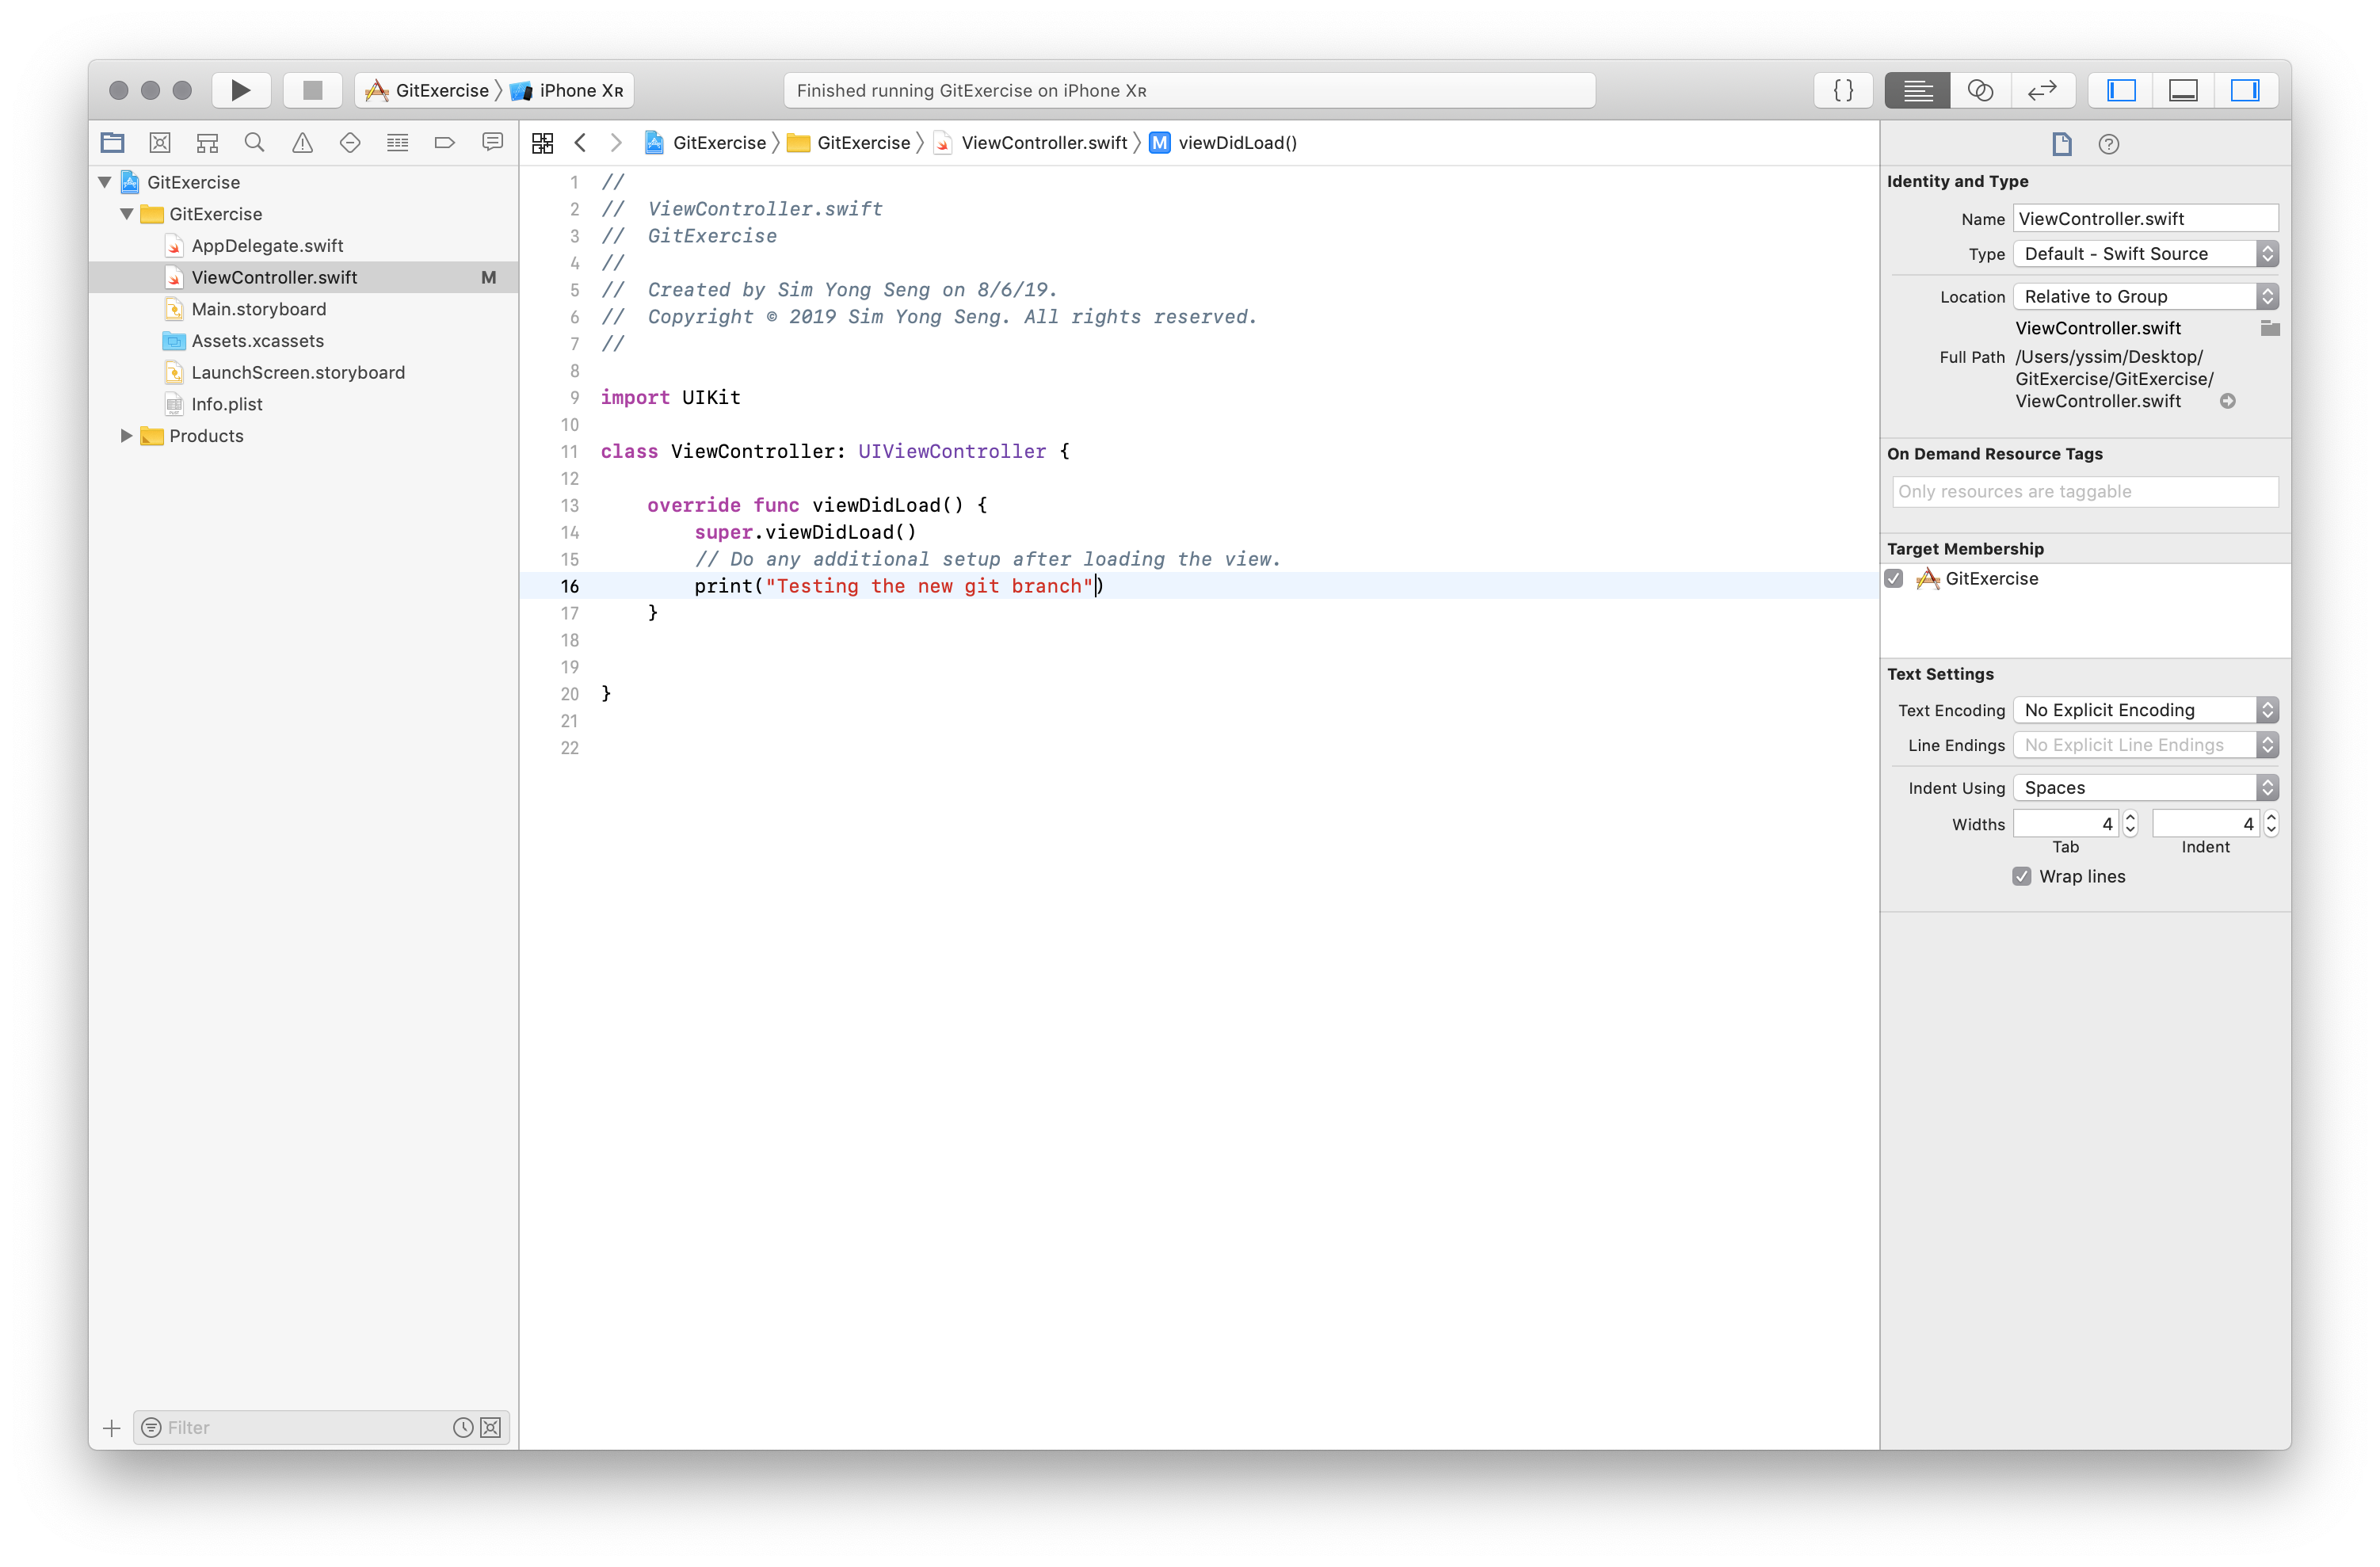
Task: Open Text Encoding dropdown
Action: (2146, 710)
